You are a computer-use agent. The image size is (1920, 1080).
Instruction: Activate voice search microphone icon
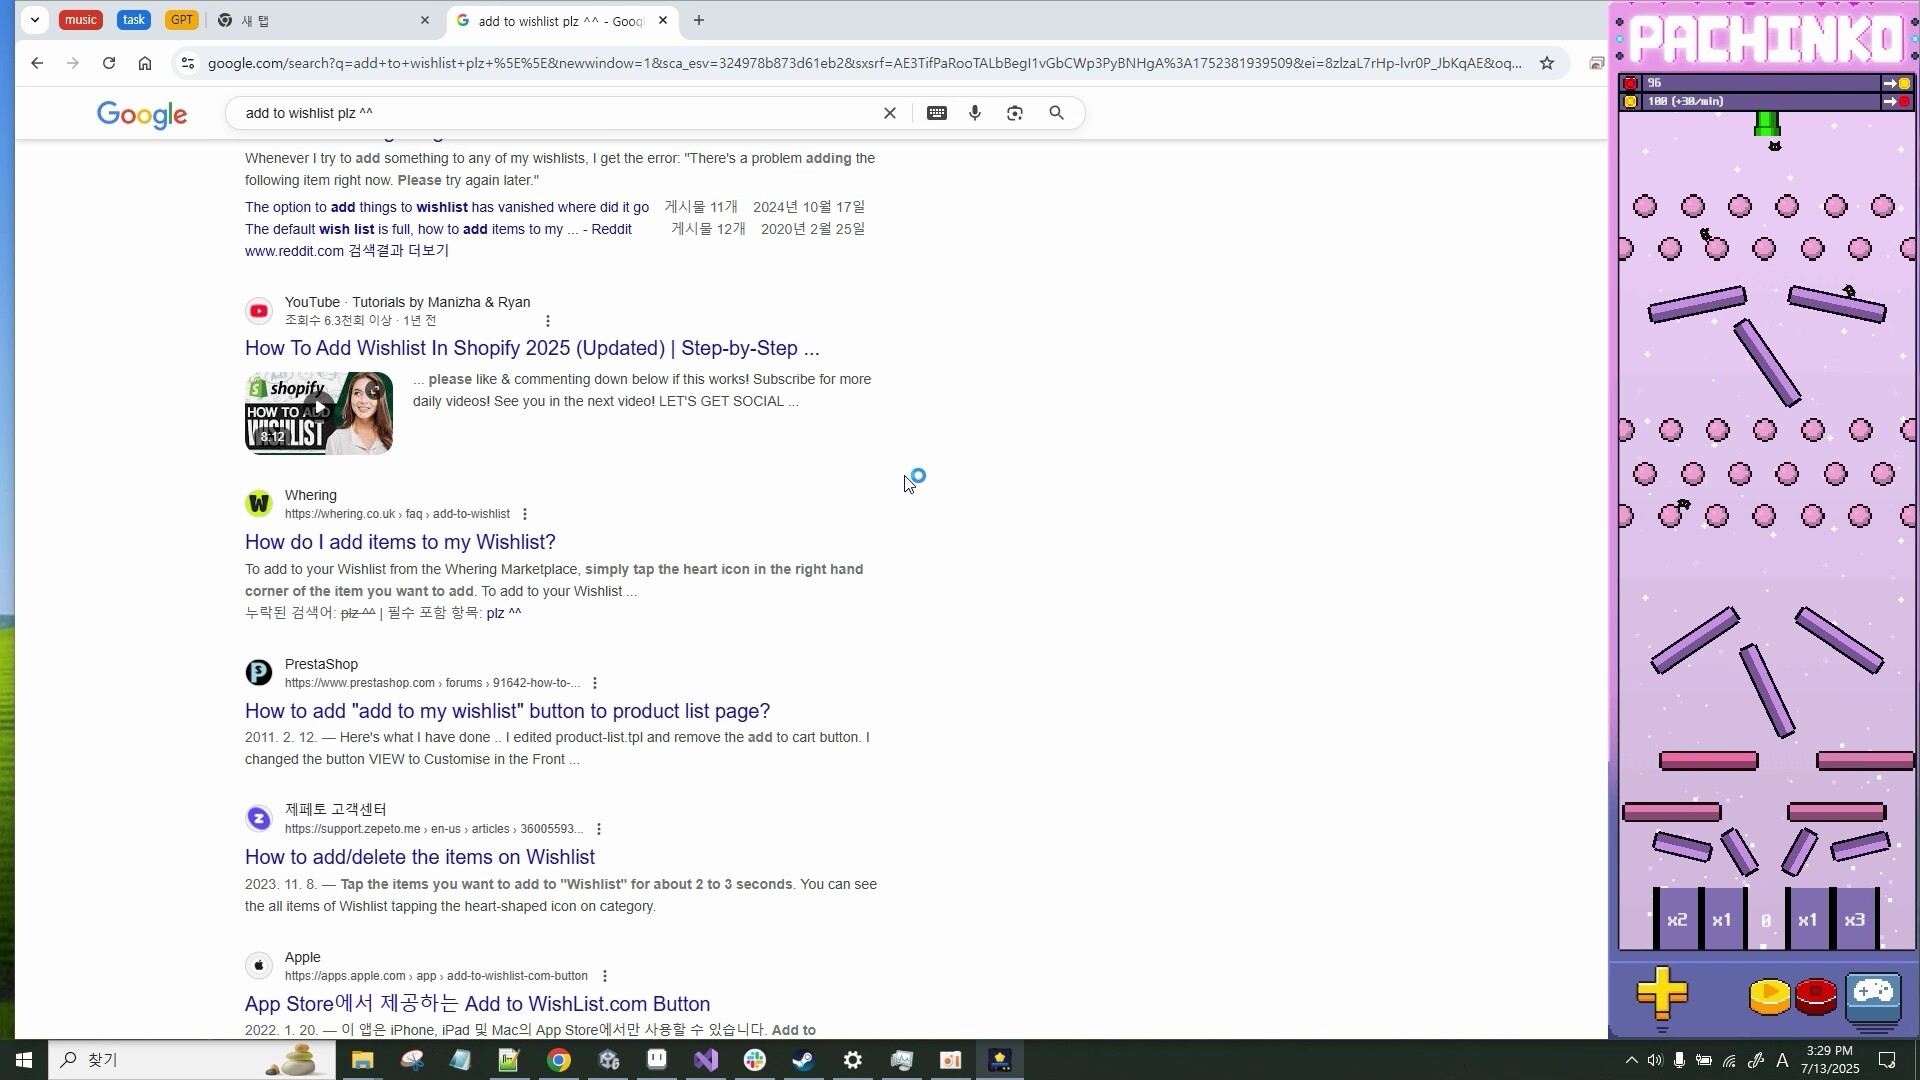975,113
